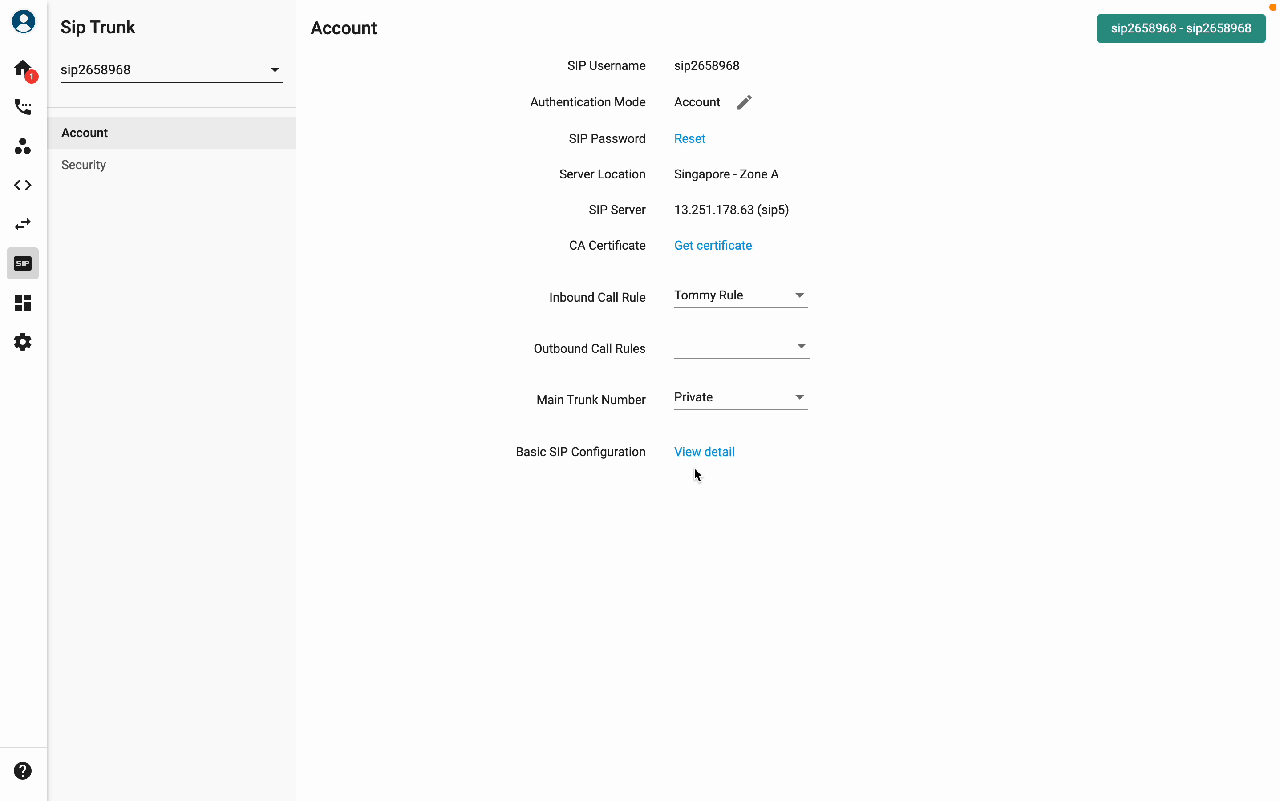
Task: Open View detail for Basic SIP Configuration
Action: point(704,452)
